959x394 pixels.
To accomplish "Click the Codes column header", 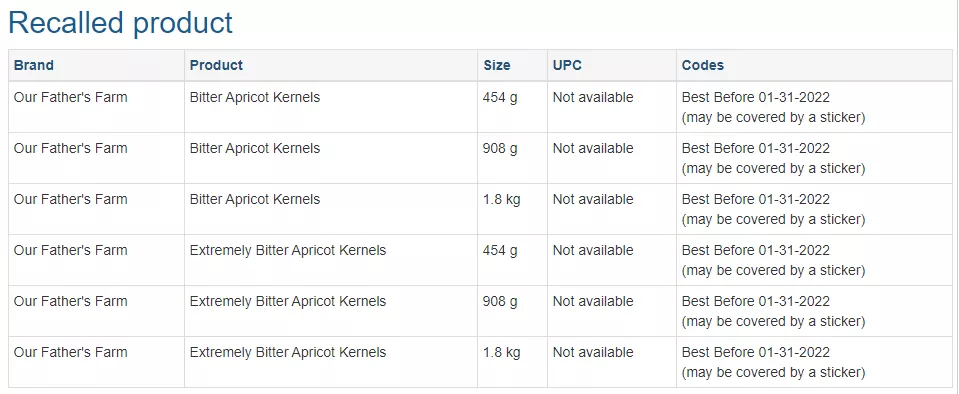I will tap(703, 65).
